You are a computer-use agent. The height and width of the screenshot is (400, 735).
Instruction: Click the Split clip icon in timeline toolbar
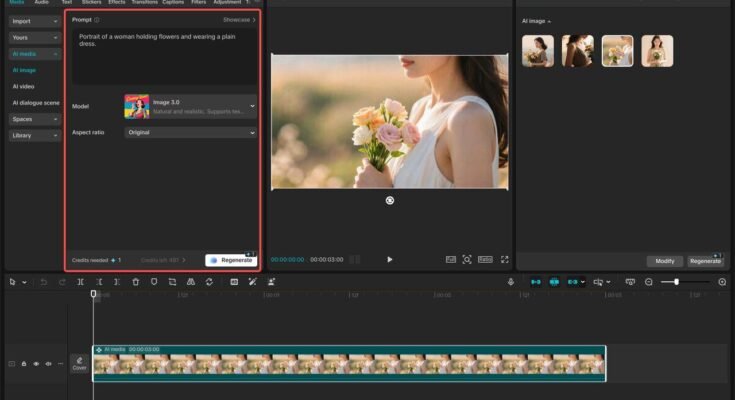point(80,282)
